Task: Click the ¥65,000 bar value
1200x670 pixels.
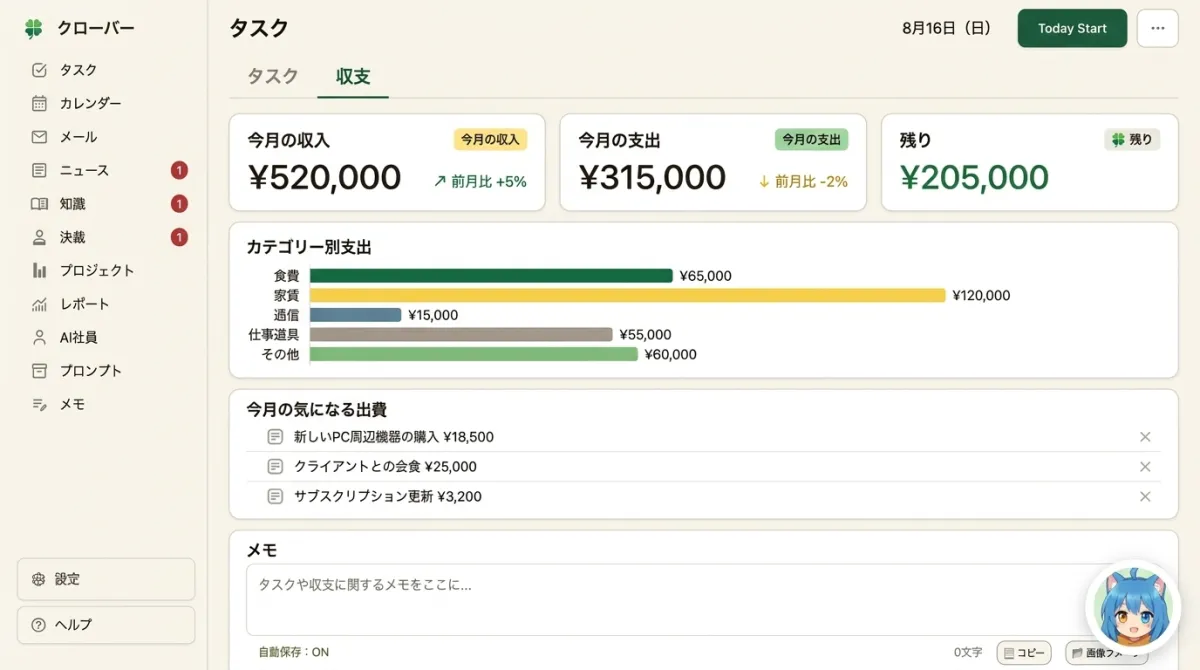Action: tap(705, 276)
